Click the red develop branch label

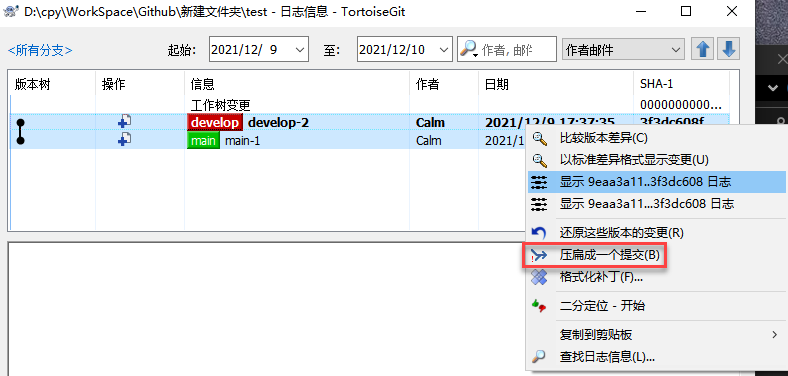click(215, 123)
